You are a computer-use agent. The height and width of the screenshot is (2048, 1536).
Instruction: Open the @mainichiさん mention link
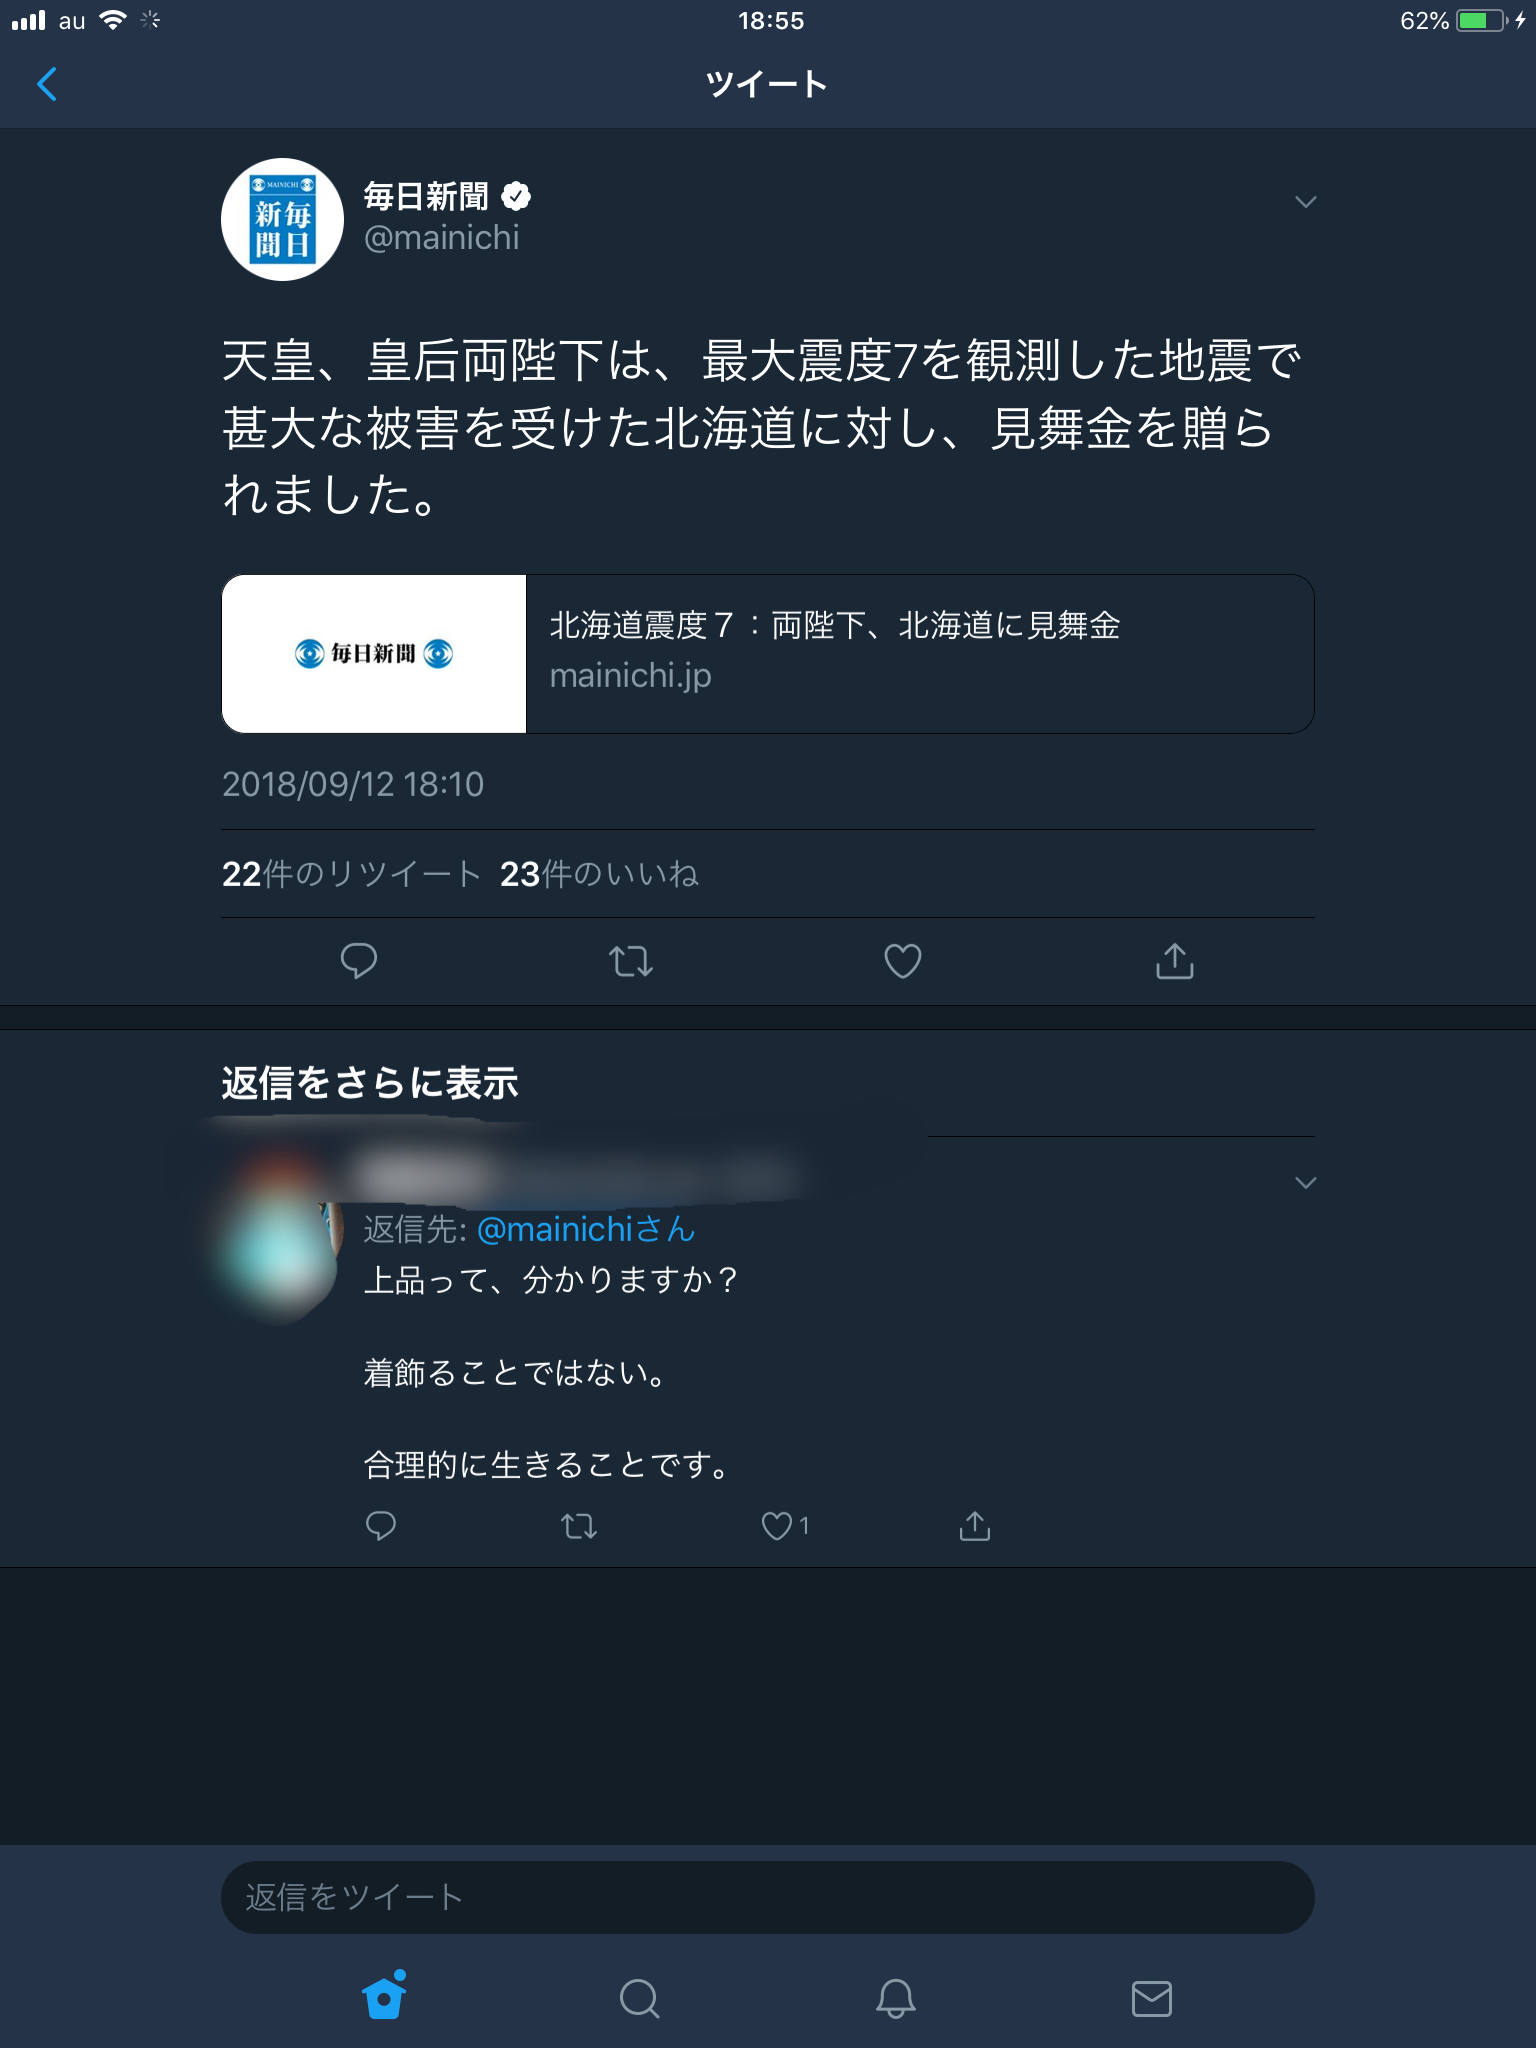pos(585,1229)
